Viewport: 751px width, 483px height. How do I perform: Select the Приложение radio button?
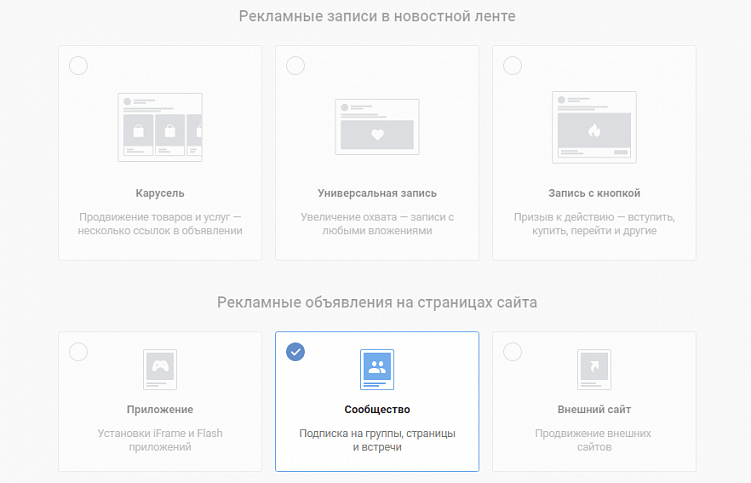79,352
